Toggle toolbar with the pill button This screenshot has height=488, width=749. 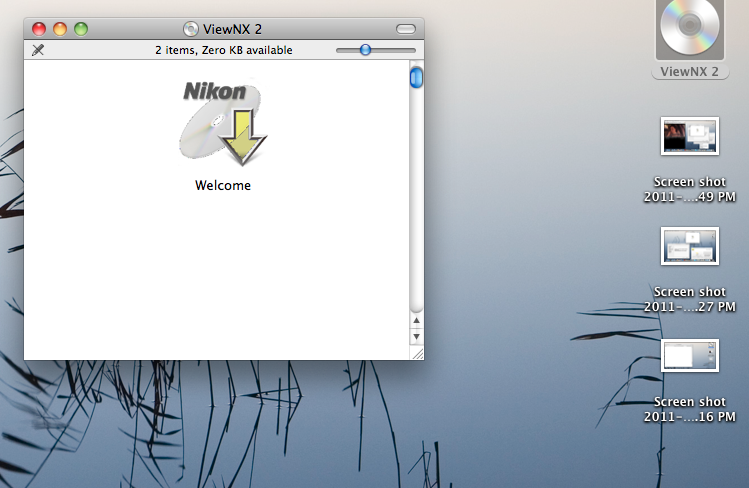406,29
